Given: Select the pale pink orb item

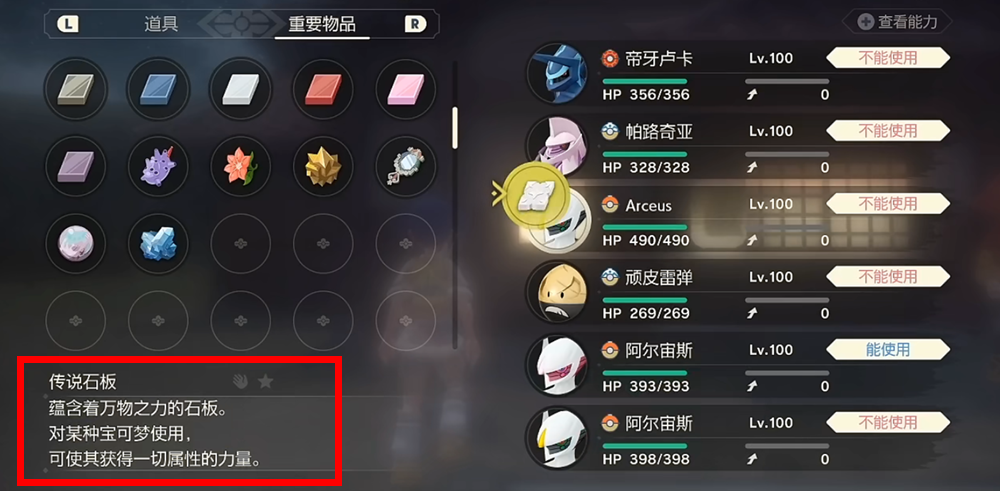Looking at the screenshot, I should (x=75, y=244).
